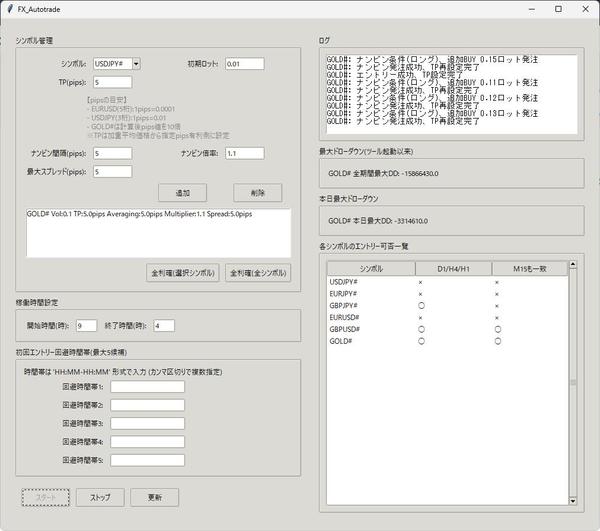Click the 終了時間(時) input field
This screenshot has height=531, width=600.
coord(164,326)
